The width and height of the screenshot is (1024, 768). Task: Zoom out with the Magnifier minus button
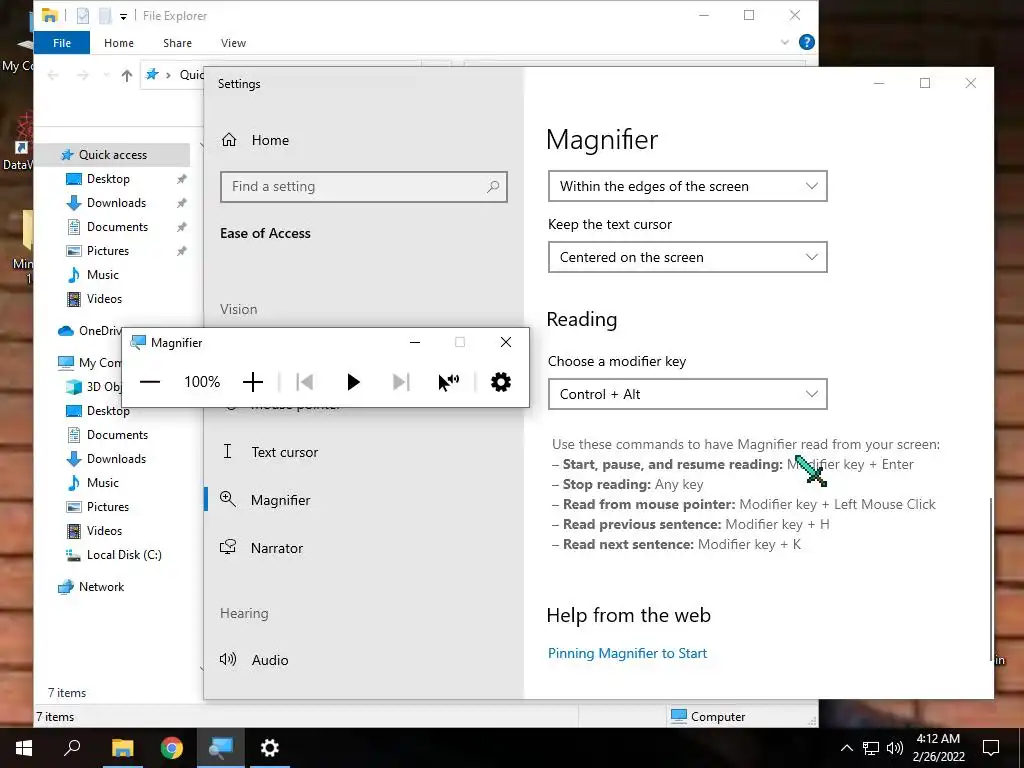150,382
